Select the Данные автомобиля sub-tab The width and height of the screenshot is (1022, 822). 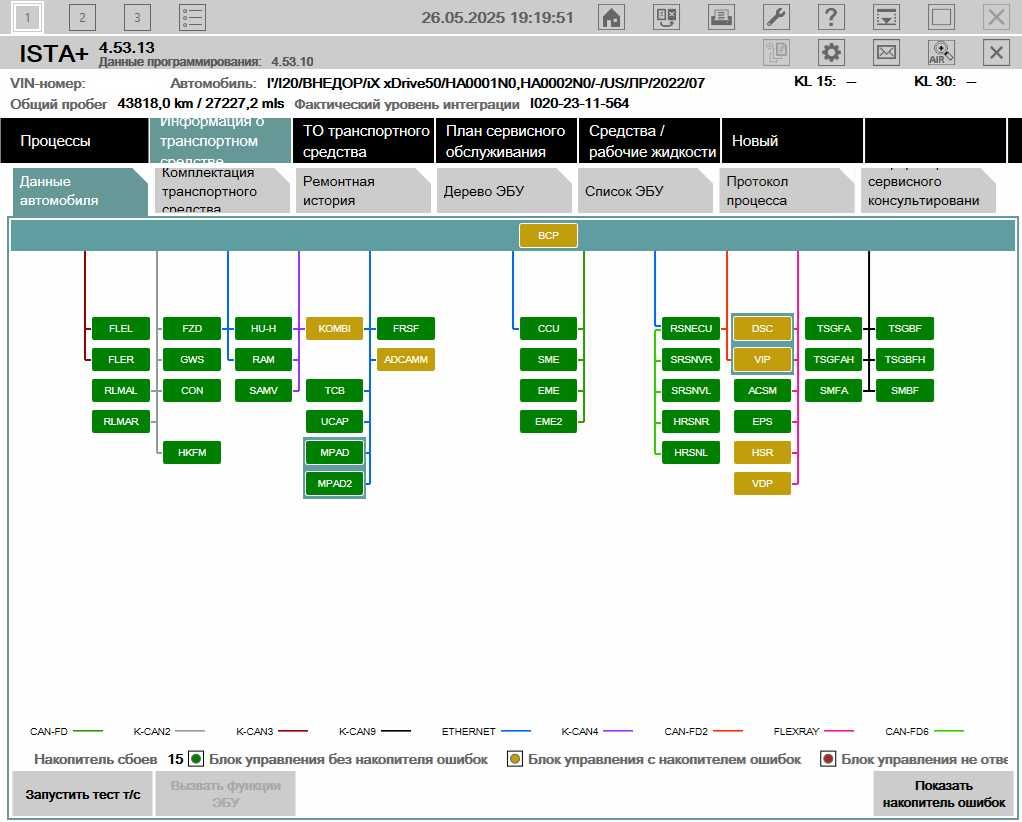pyautogui.click(x=80, y=191)
